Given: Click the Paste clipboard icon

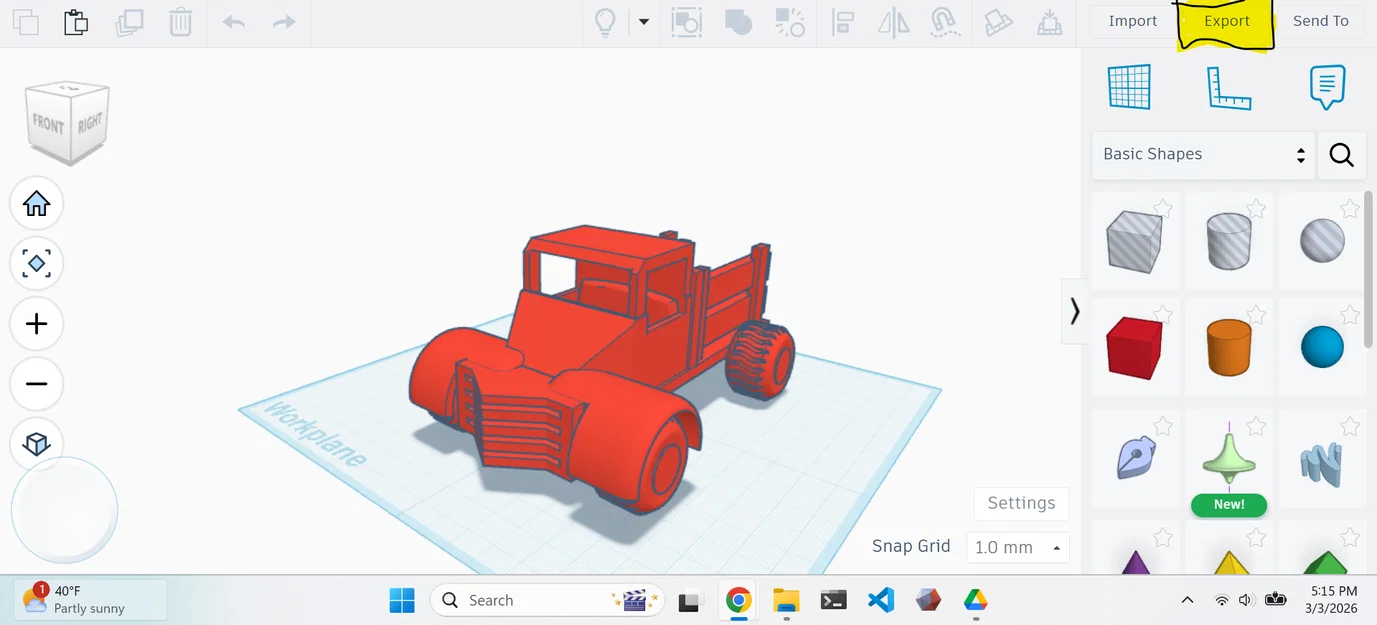Looking at the screenshot, I should point(76,22).
